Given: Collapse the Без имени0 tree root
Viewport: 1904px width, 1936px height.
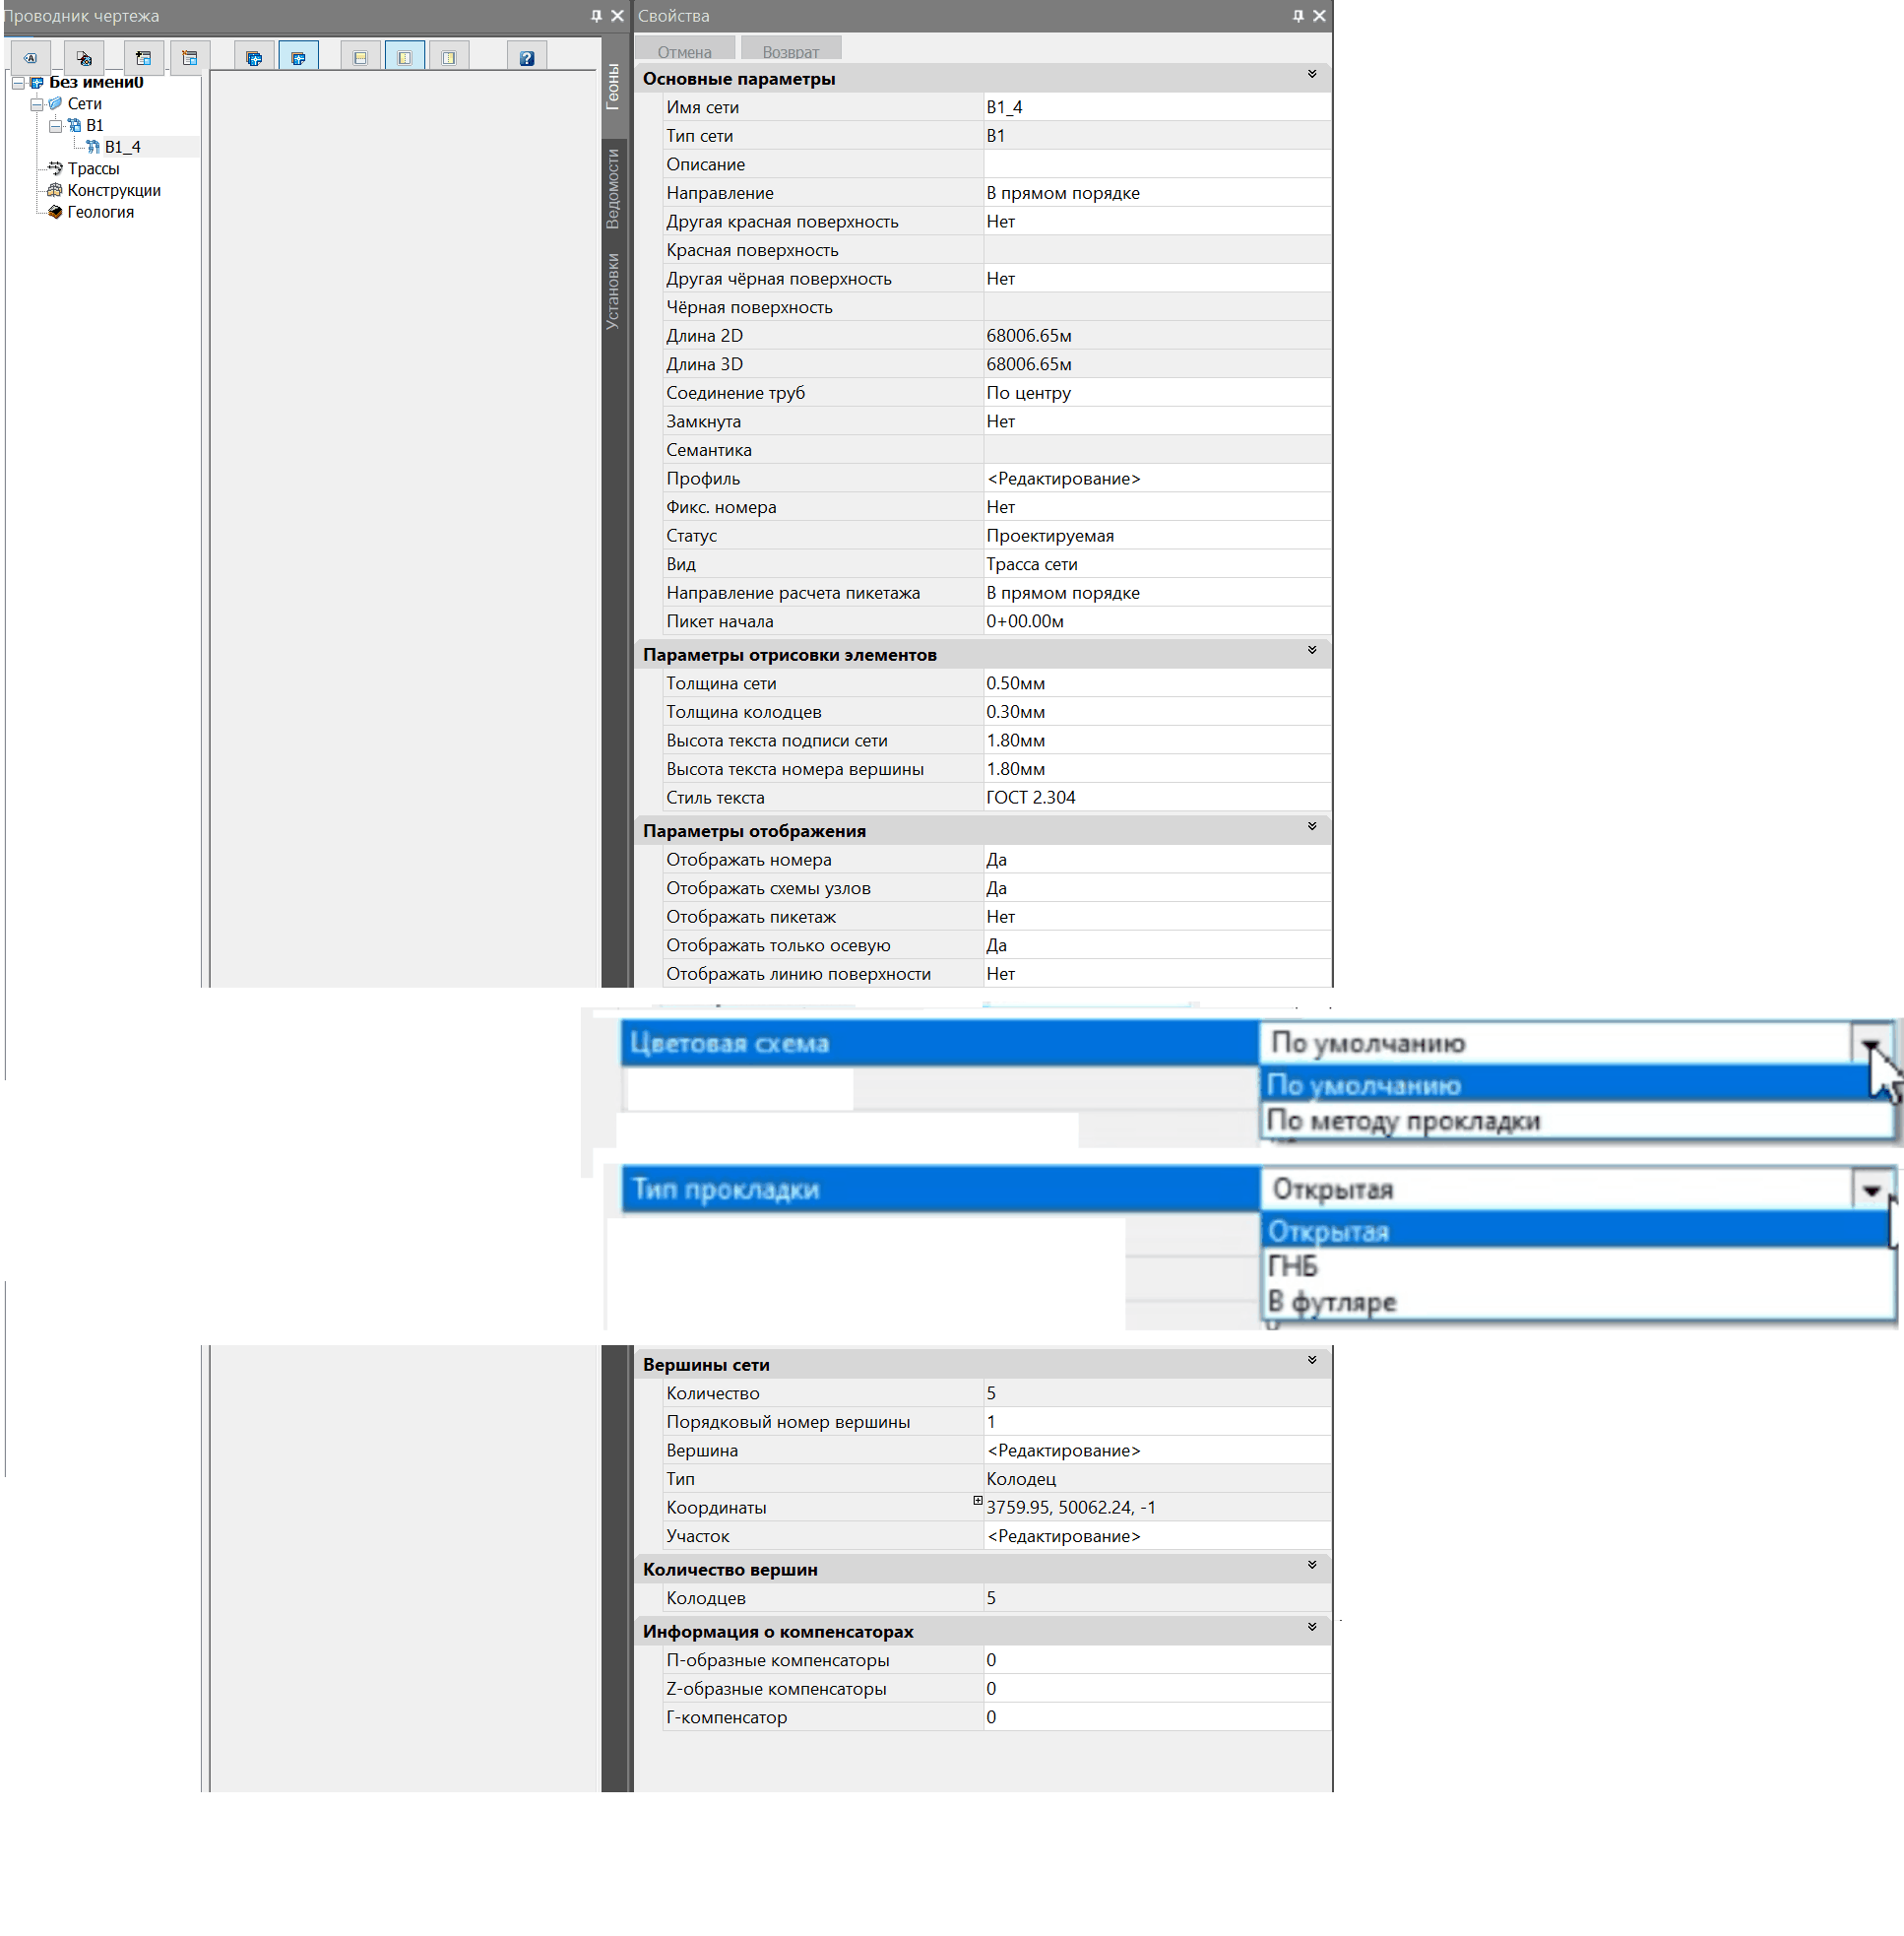Looking at the screenshot, I should pyautogui.click(x=18, y=82).
